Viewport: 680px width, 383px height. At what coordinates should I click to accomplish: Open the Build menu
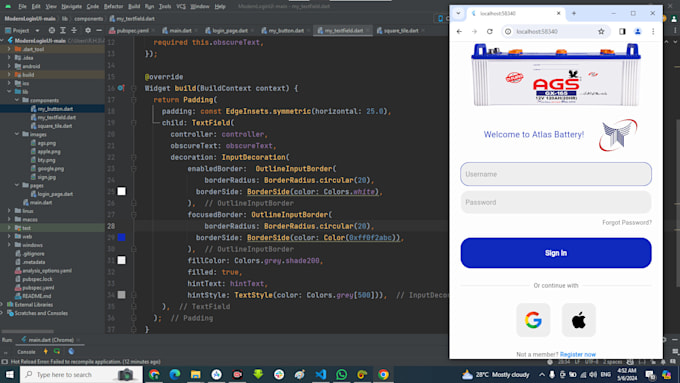click(134, 7)
